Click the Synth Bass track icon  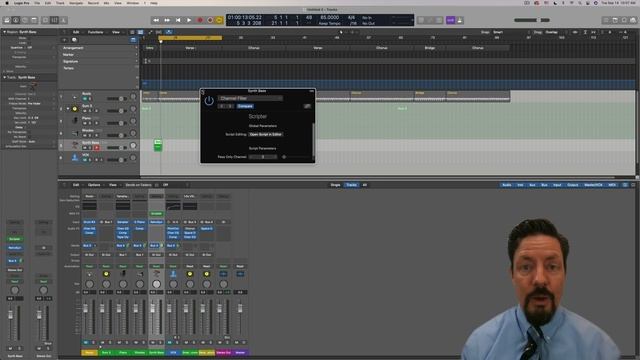pos(75,145)
